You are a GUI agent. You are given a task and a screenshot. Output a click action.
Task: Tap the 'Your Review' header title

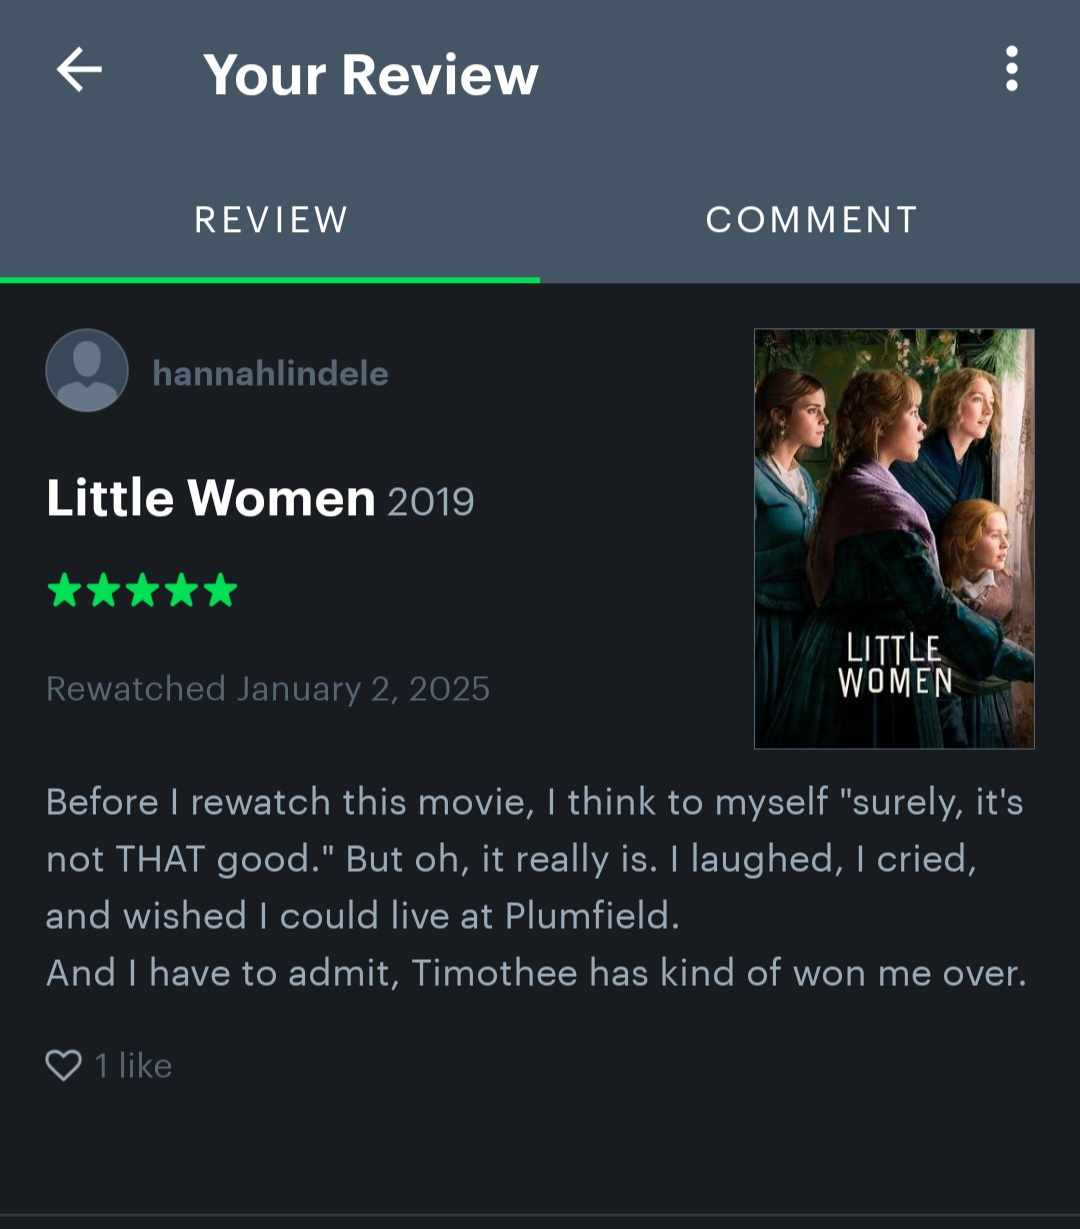(x=371, y=74)
